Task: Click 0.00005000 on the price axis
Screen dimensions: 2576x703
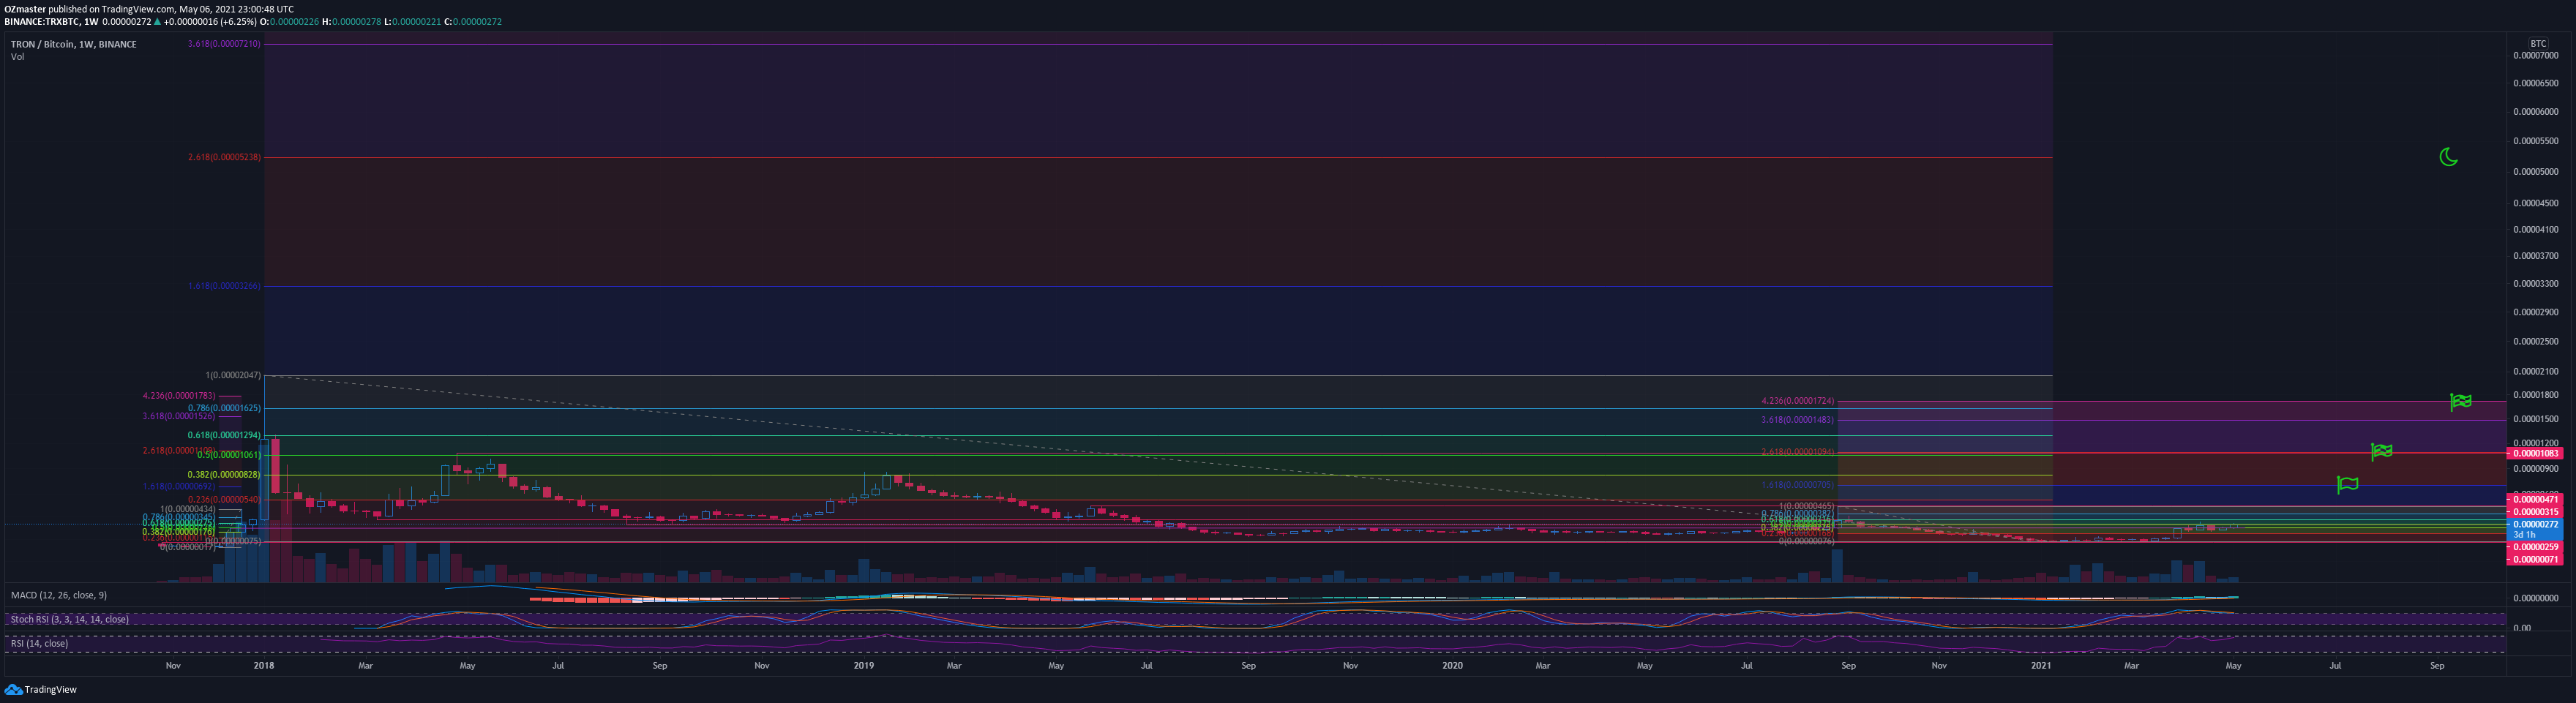Action: click(2535, 172)
